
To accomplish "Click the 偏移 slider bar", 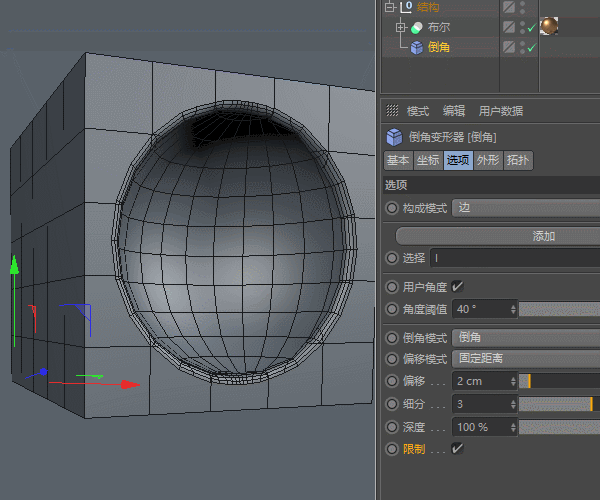I will tap(559, 381).
